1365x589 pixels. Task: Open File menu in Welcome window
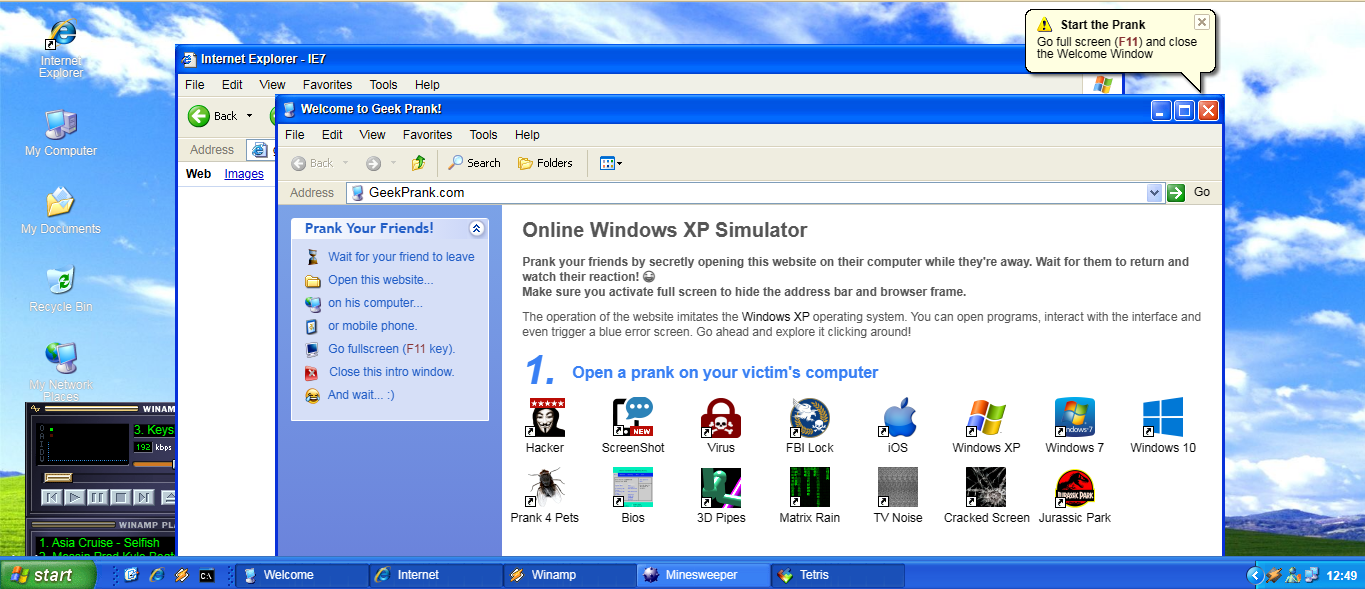pos(295,135)
